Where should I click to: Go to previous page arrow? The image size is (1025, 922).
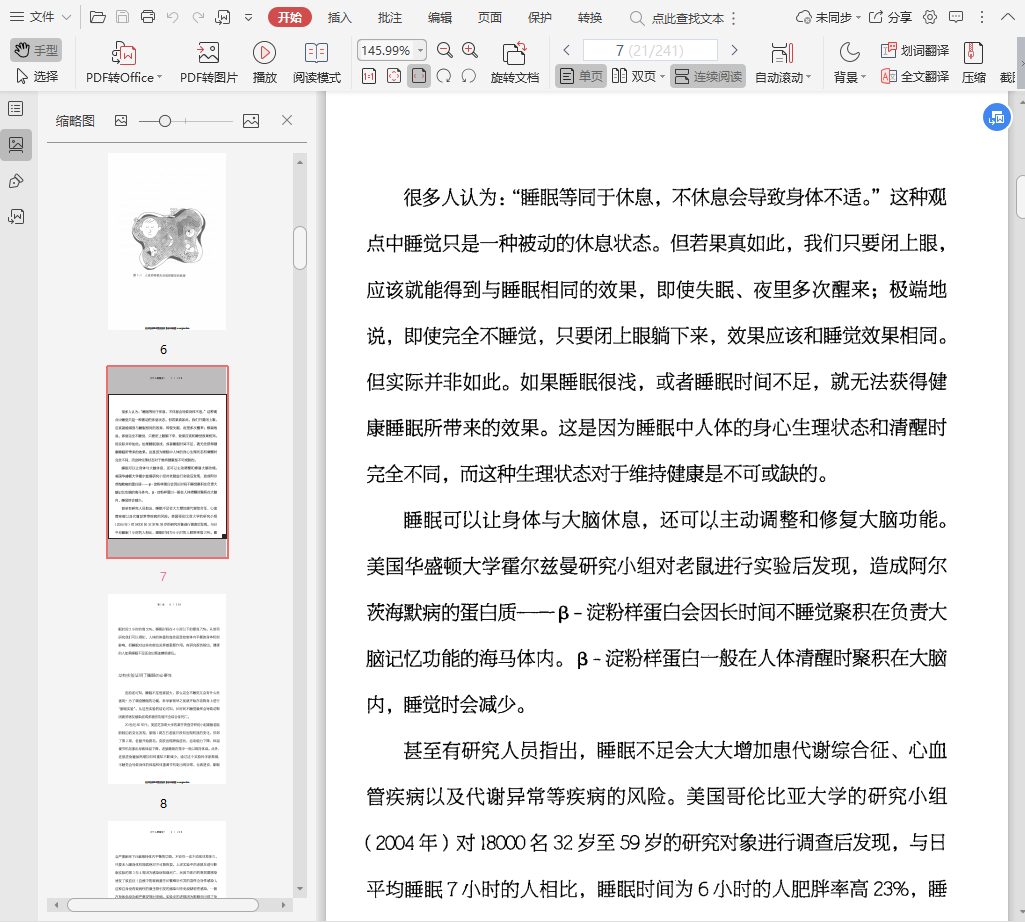pos(567,50)
